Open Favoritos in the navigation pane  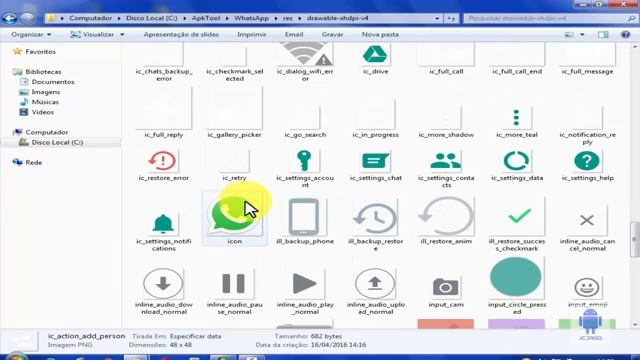(x=40, y=52)
